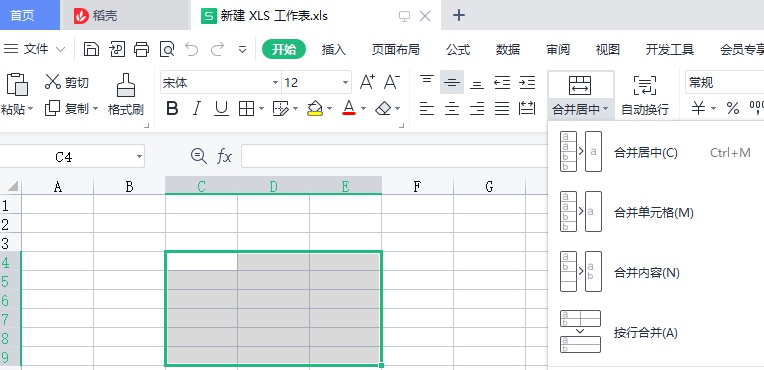Switch to the 页面布局 tab
The height and width of the screenshot is (370, 764).
395,50
